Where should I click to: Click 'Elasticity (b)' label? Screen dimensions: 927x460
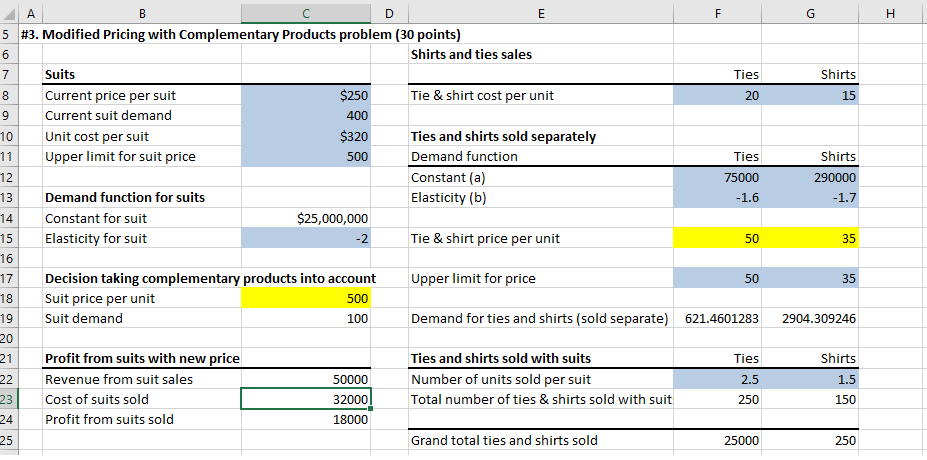pyautogui.click(x=448, y=197)
